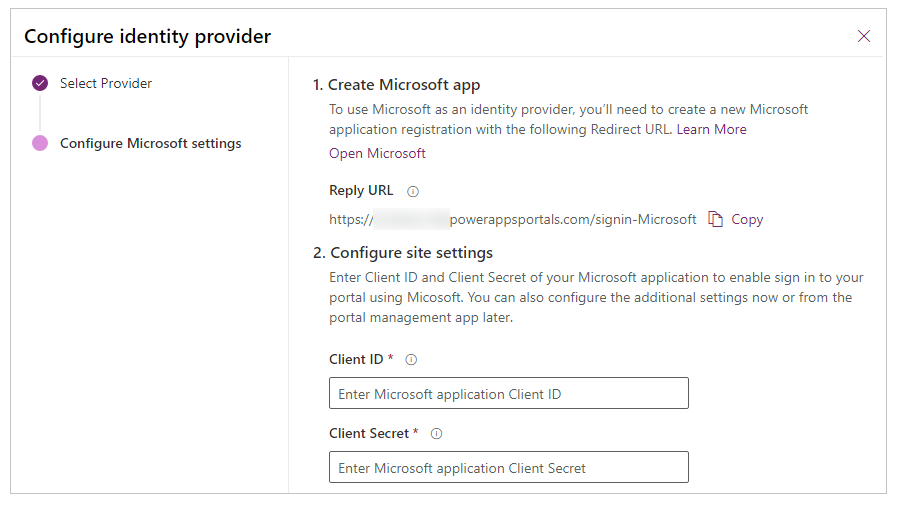Click the '1. Create Microsoft app' heading
901x513 pixels.
(x=396, y=85)
